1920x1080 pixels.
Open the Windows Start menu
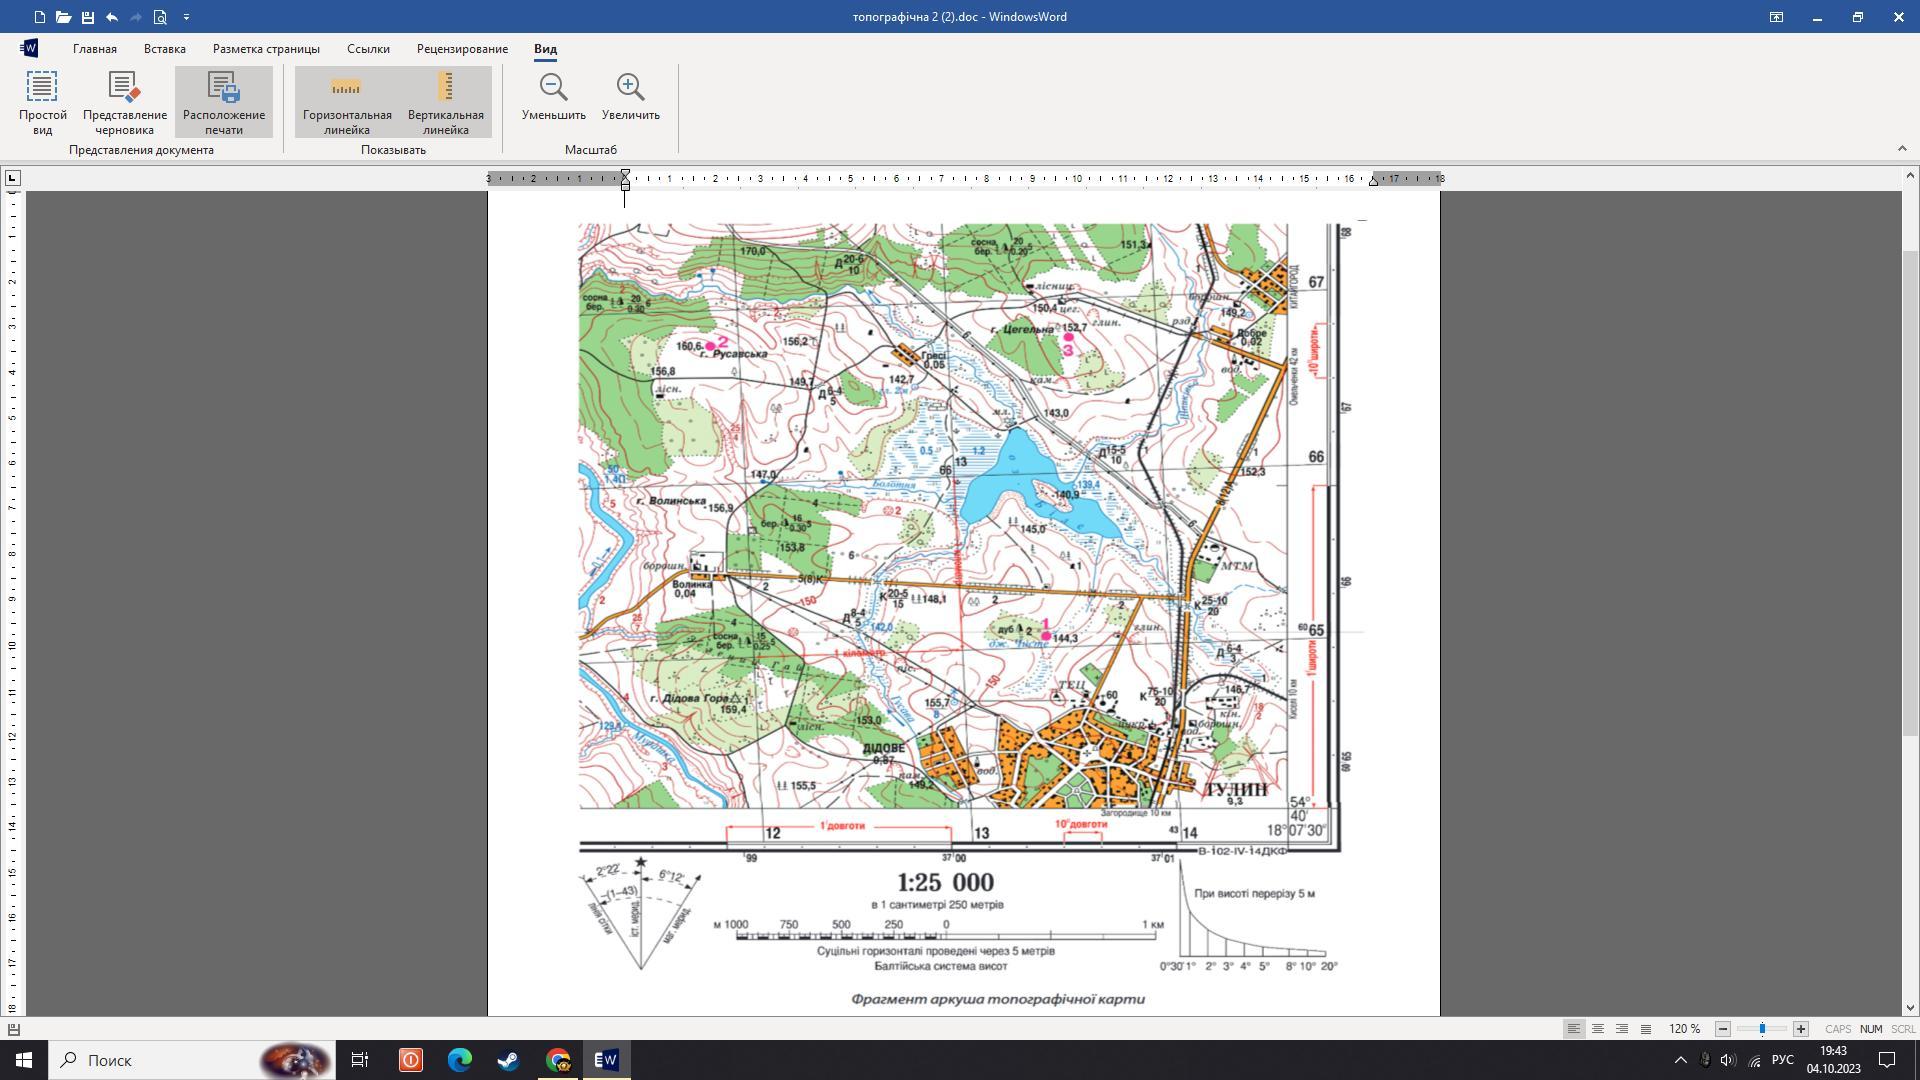point(24,1060)
